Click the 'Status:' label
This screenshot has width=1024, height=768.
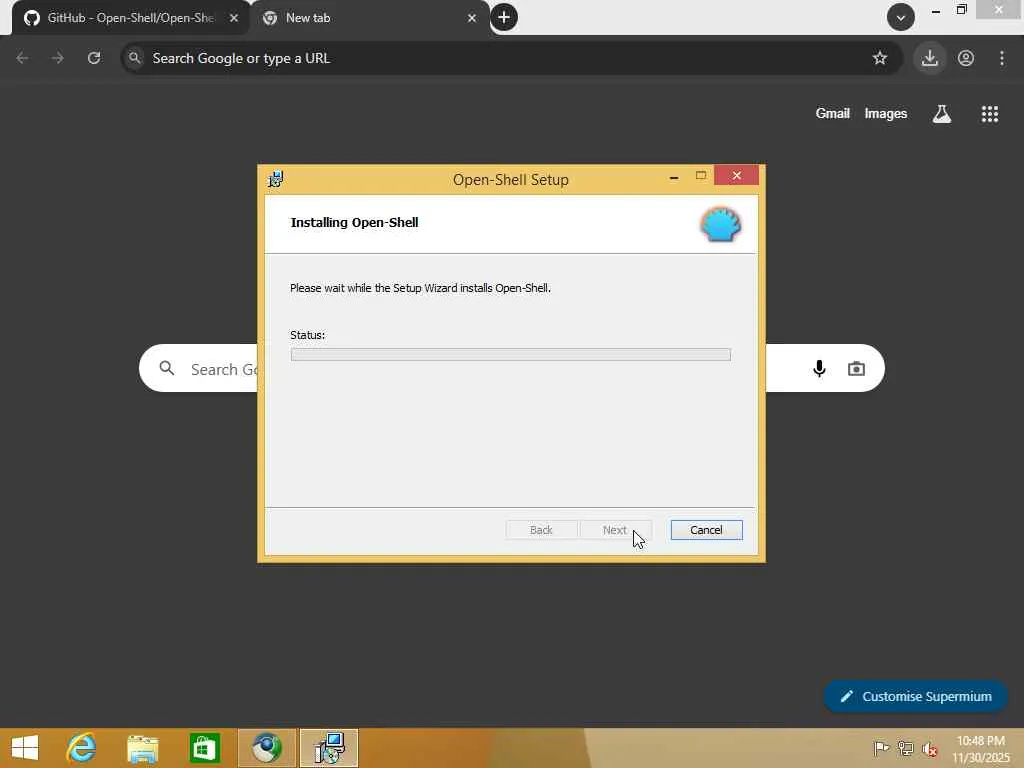[x=307, y=335]
